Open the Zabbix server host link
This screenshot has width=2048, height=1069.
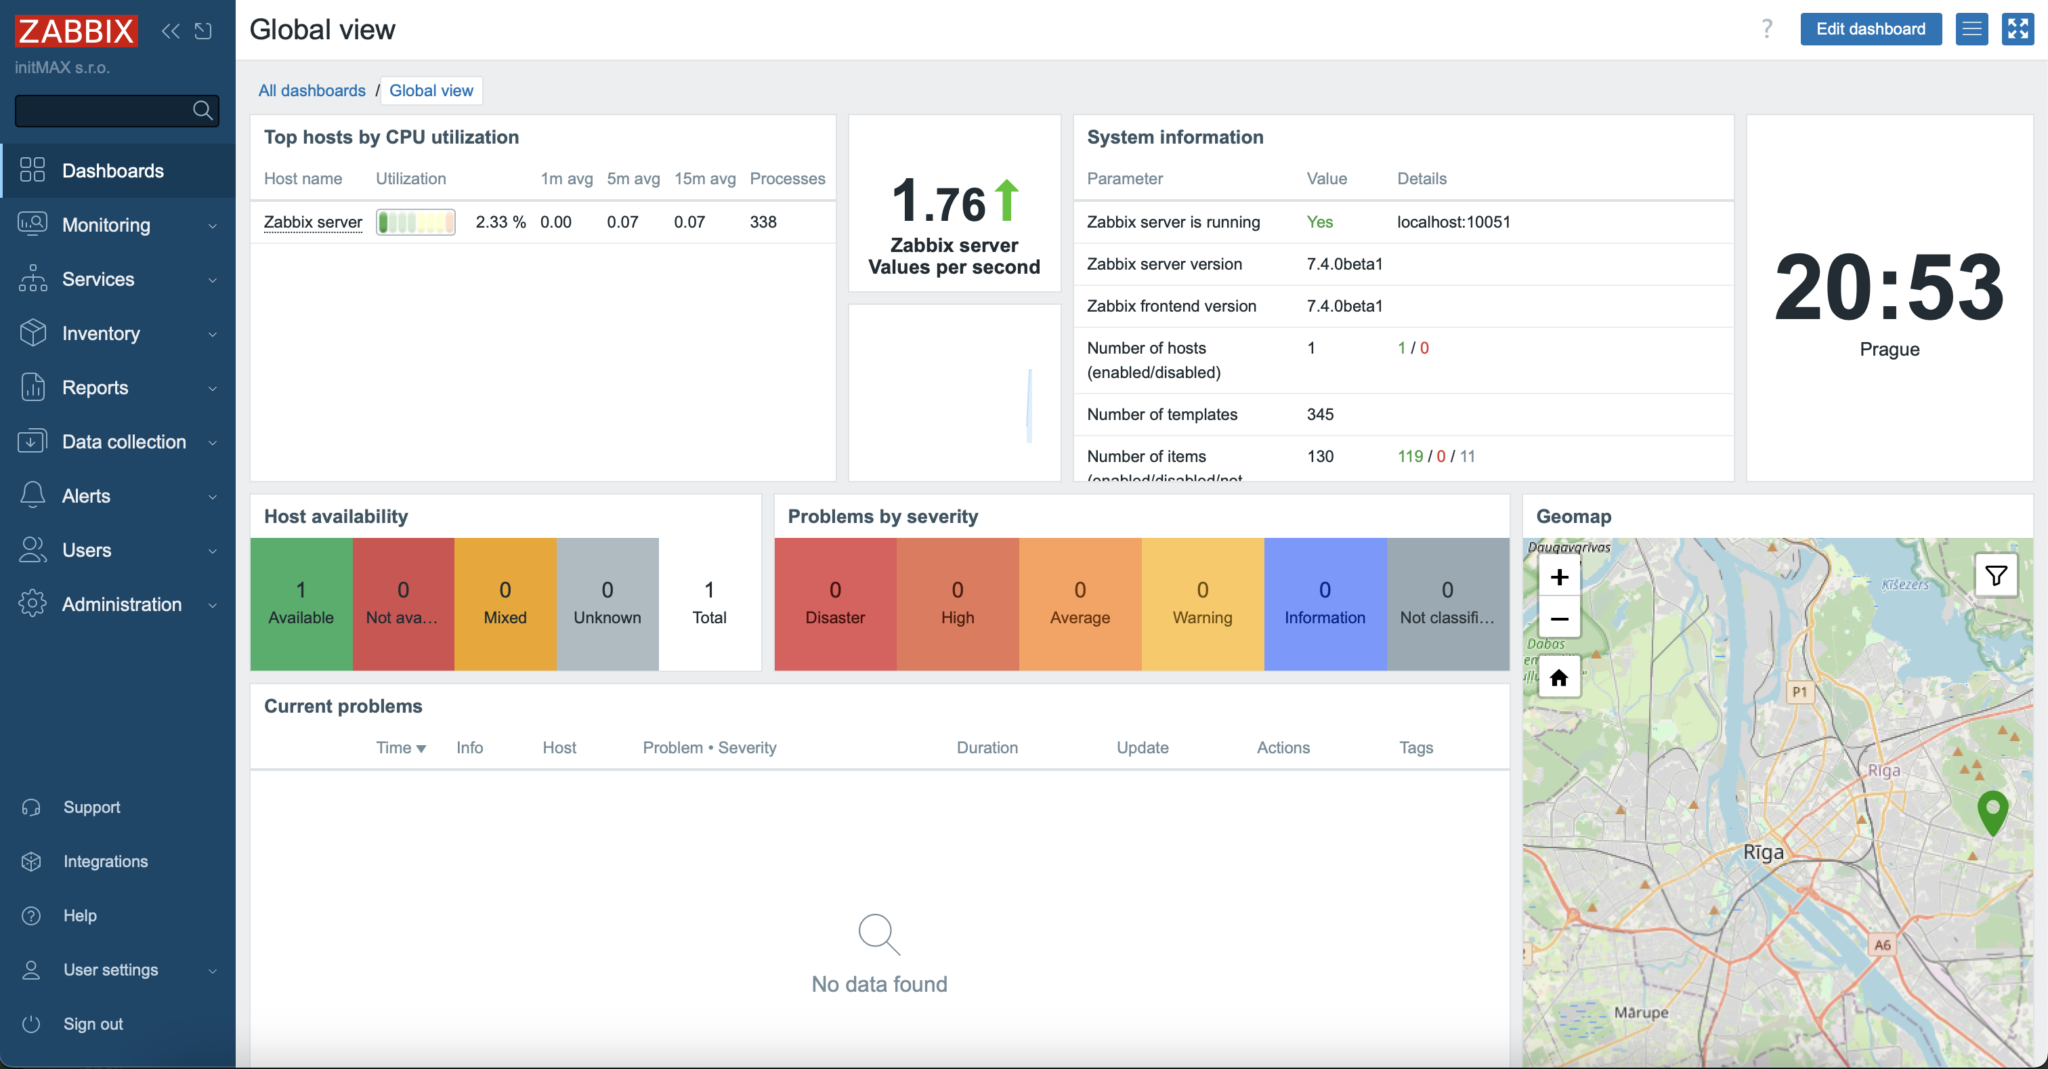(x=312, y=221)
